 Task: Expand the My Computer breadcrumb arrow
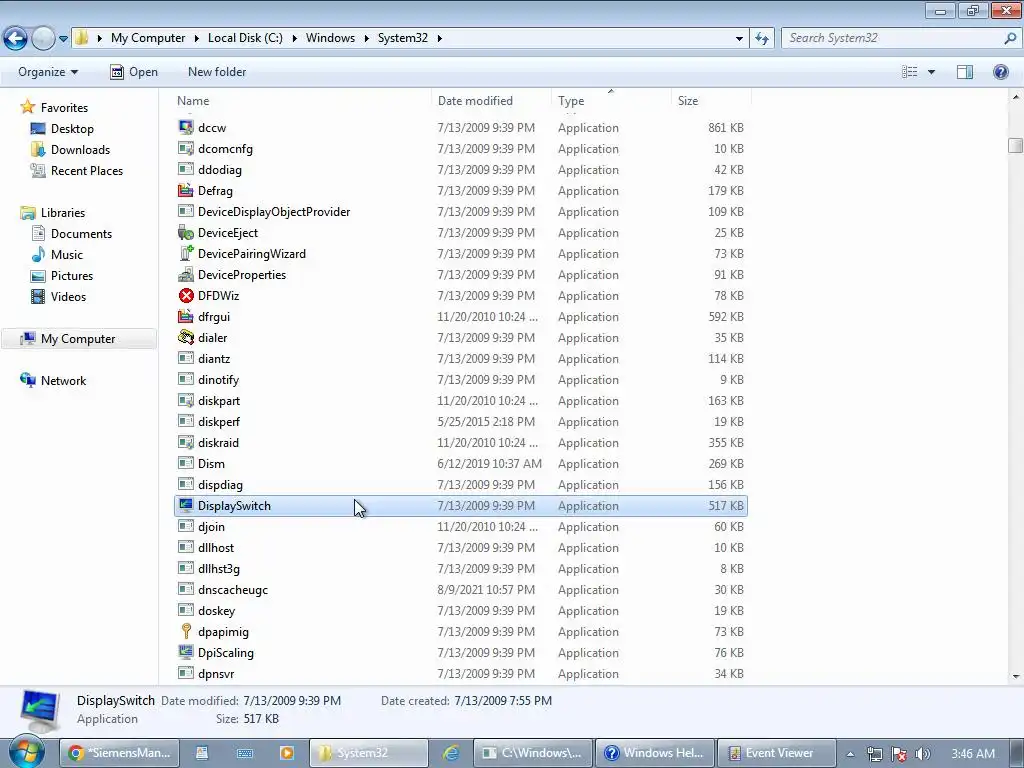(x=196, y=38)
